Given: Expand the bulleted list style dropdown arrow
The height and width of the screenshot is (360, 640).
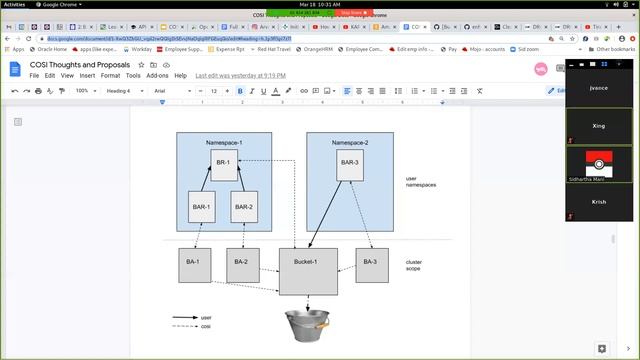Looking at the screenshot, I should [x=443, y=91].
